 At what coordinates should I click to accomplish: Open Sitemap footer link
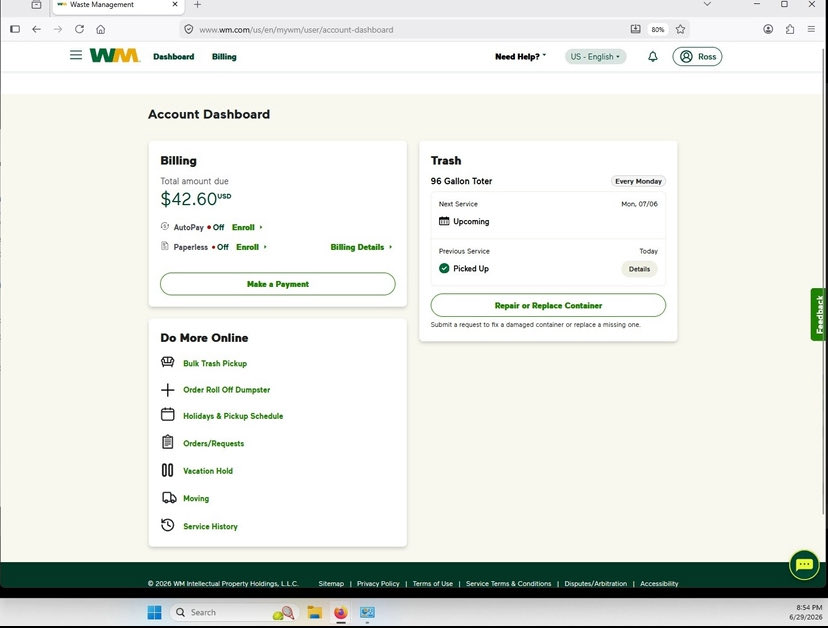pyautogui.click(x=331, y=584)
